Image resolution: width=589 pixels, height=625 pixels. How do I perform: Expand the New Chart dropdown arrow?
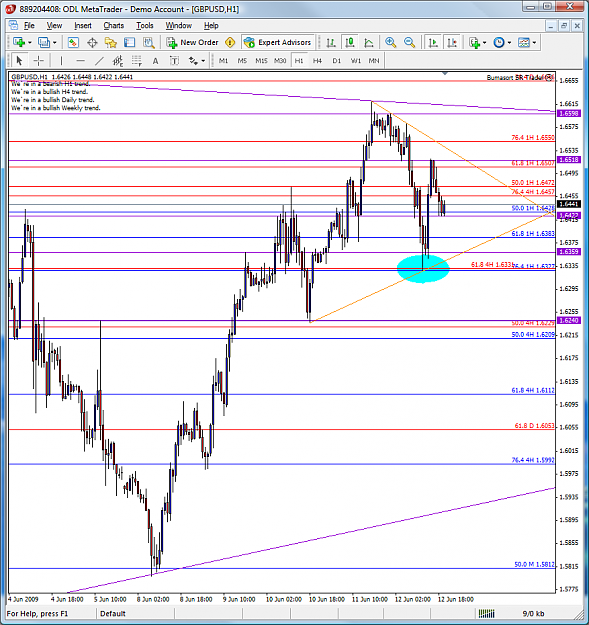(x=29, y=42)
